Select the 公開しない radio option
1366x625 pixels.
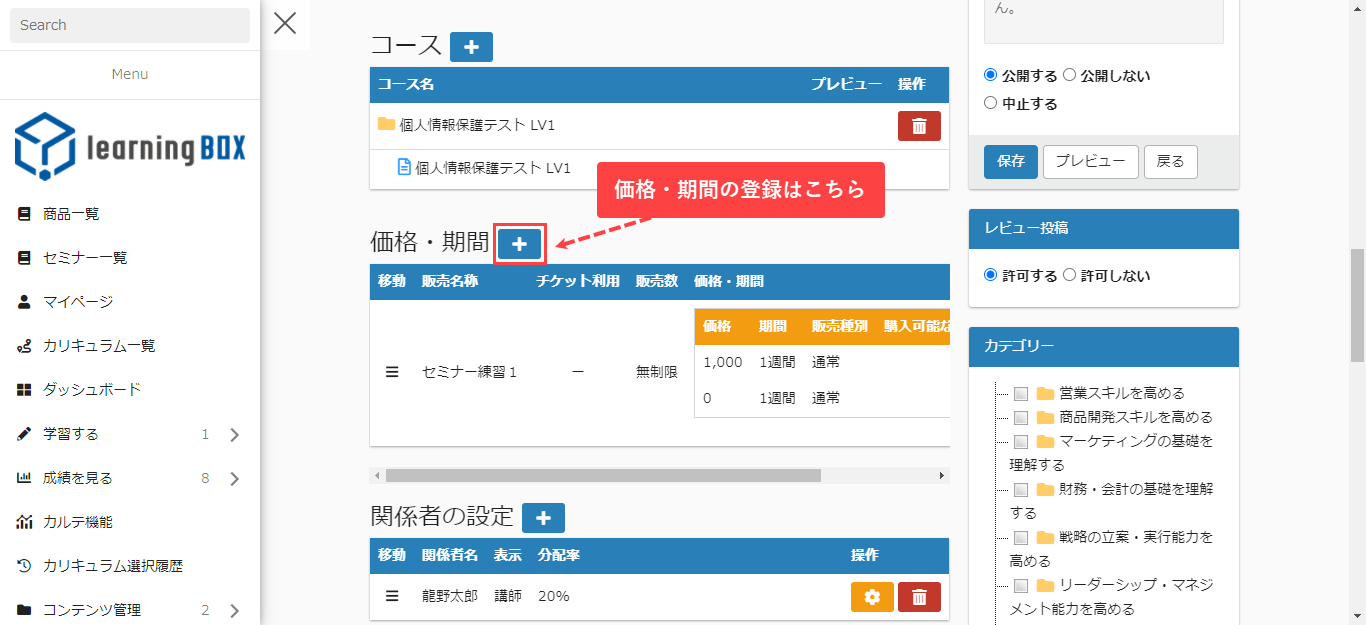1069,75
